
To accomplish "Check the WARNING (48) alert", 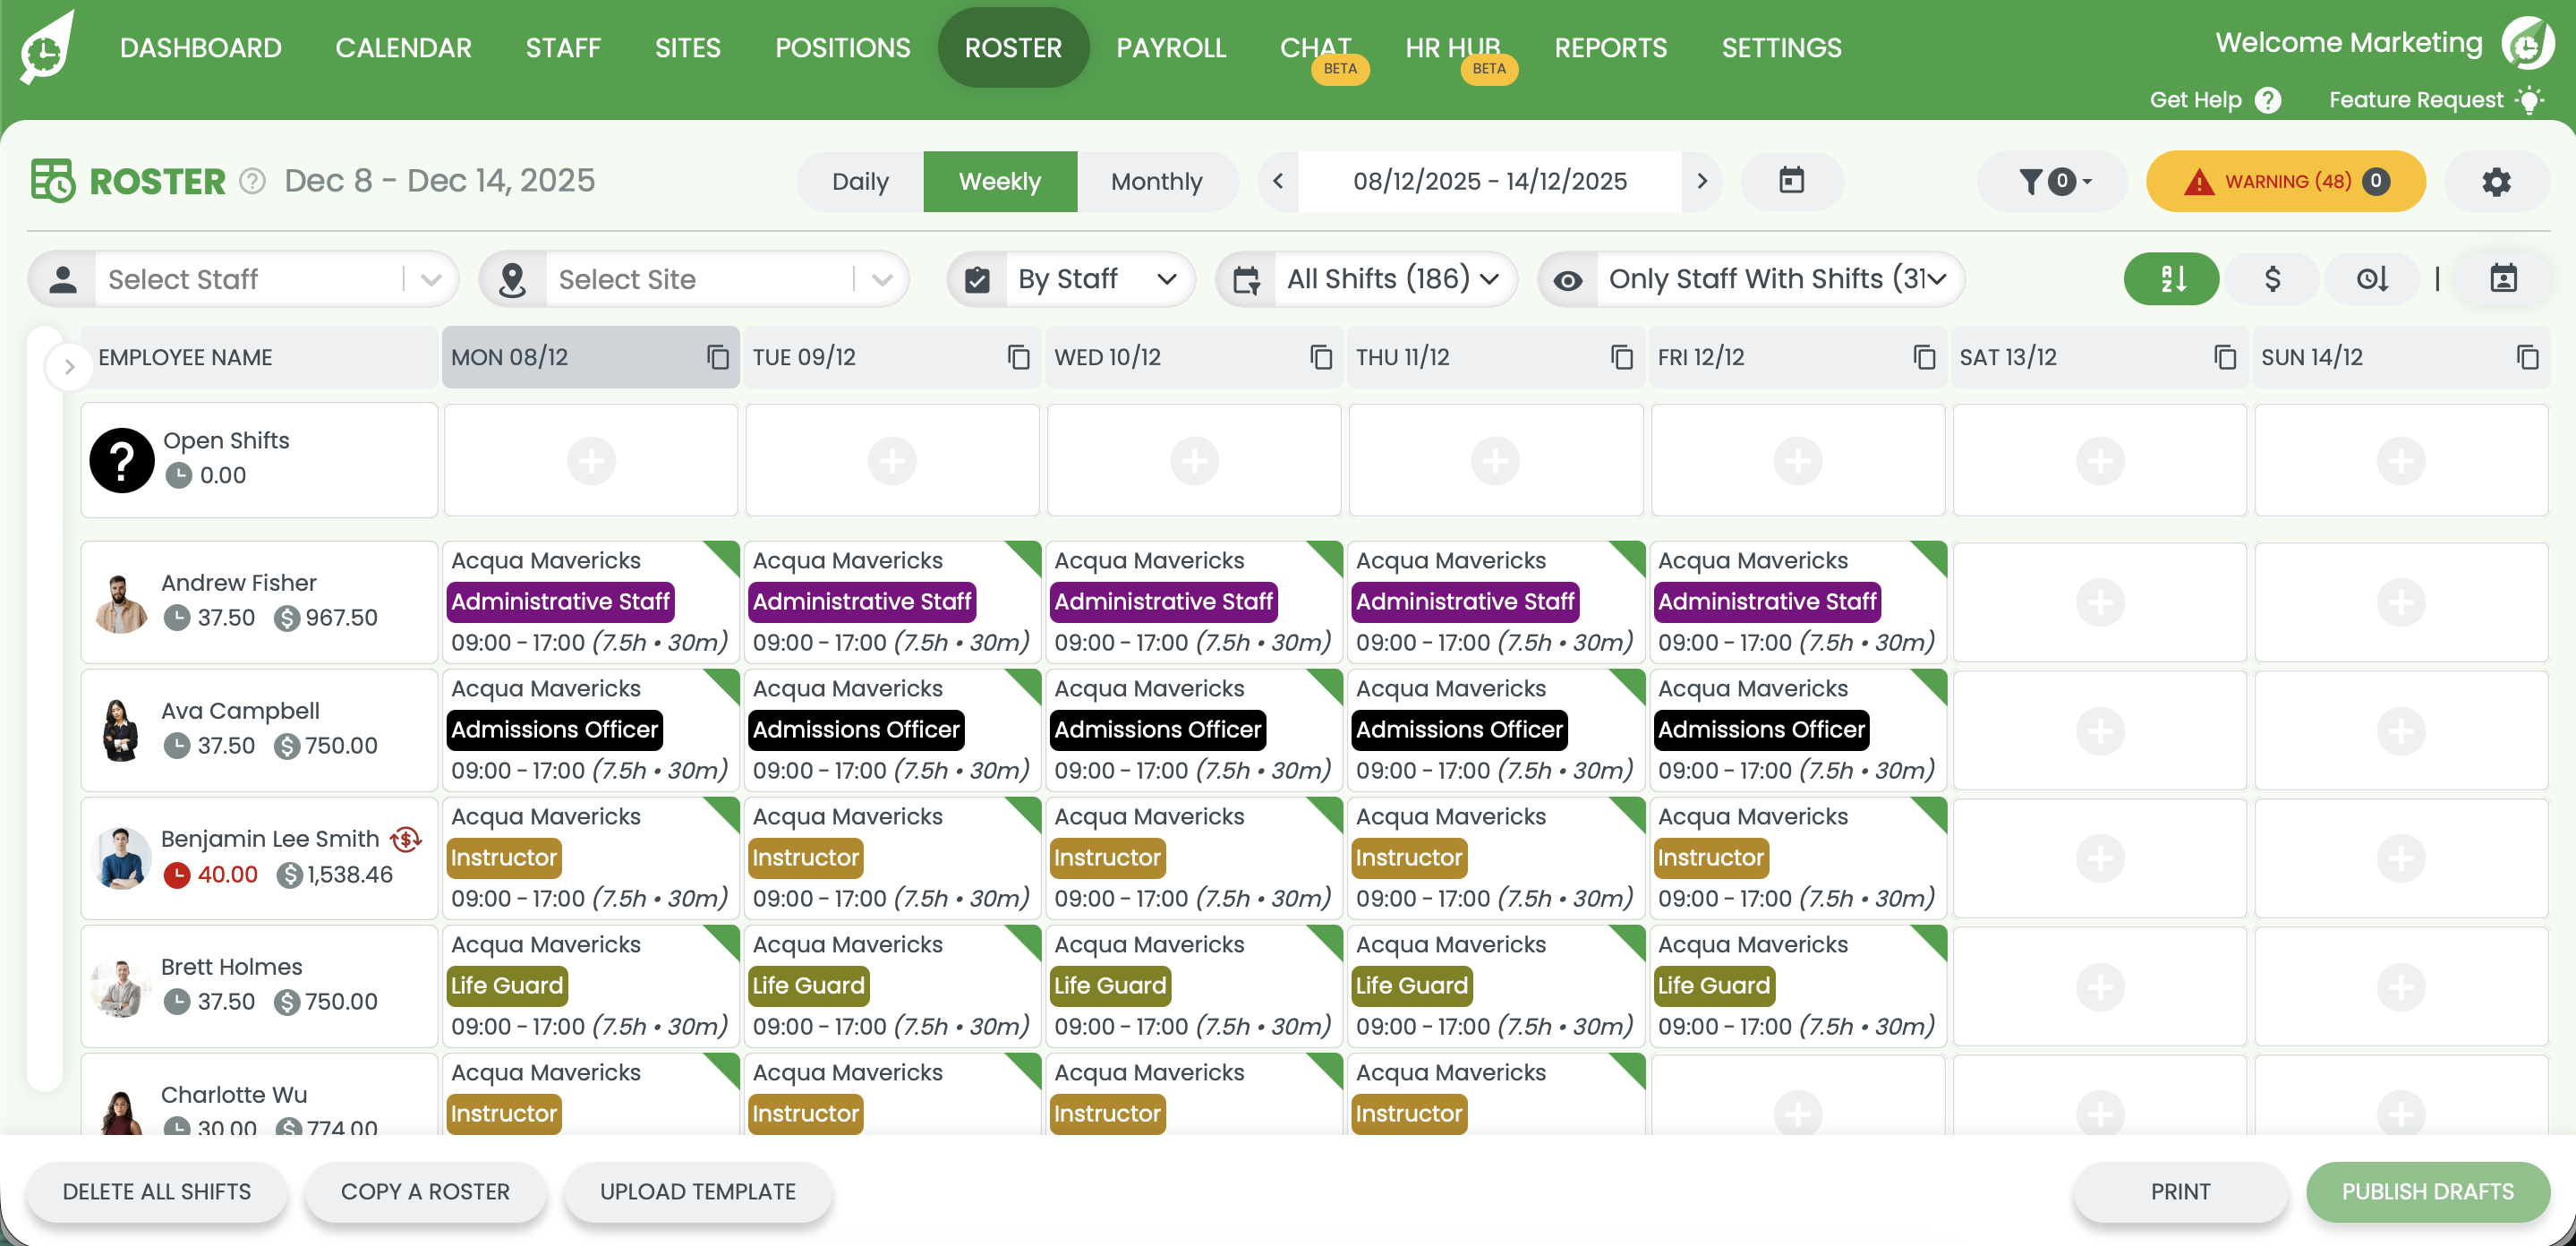I will (2285, 181).
